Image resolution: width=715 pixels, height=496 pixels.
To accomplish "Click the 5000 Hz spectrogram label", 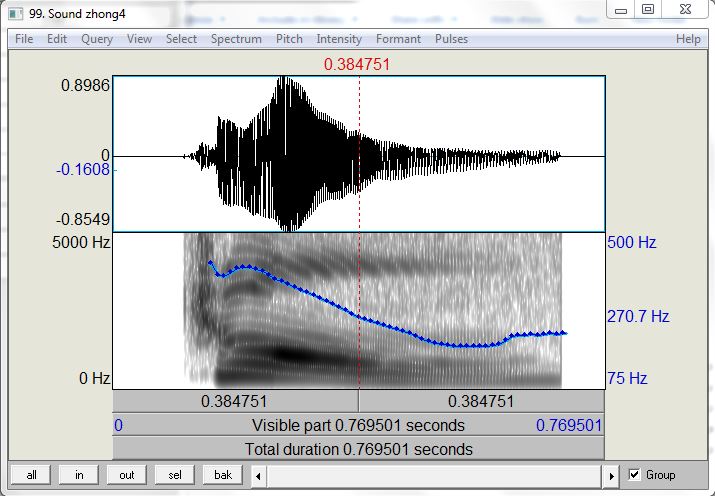I will coord(81,242).
